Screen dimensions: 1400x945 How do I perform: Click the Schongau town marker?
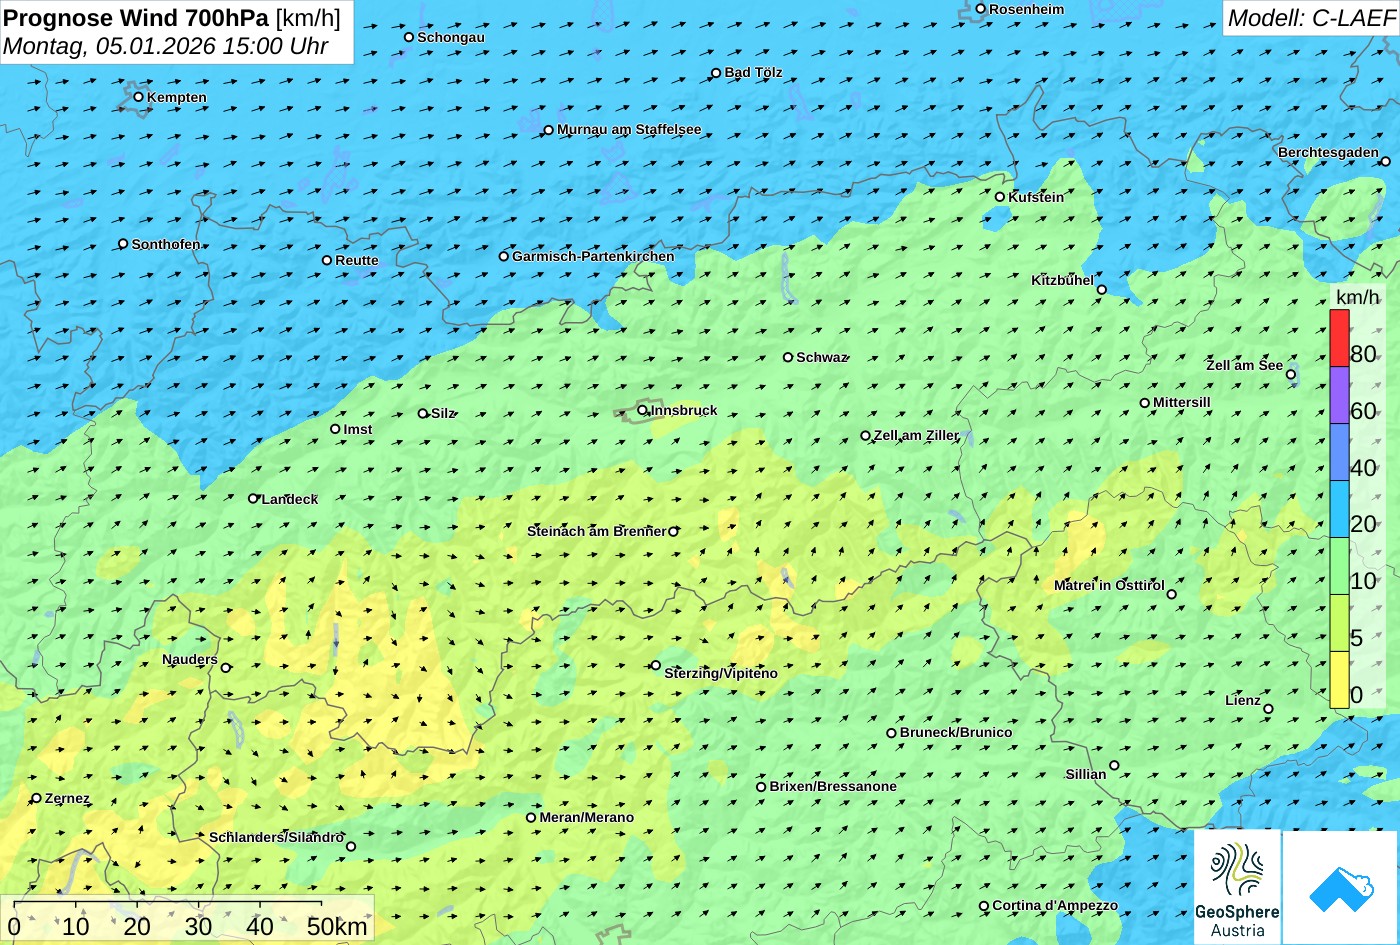(x=409, y=37)
